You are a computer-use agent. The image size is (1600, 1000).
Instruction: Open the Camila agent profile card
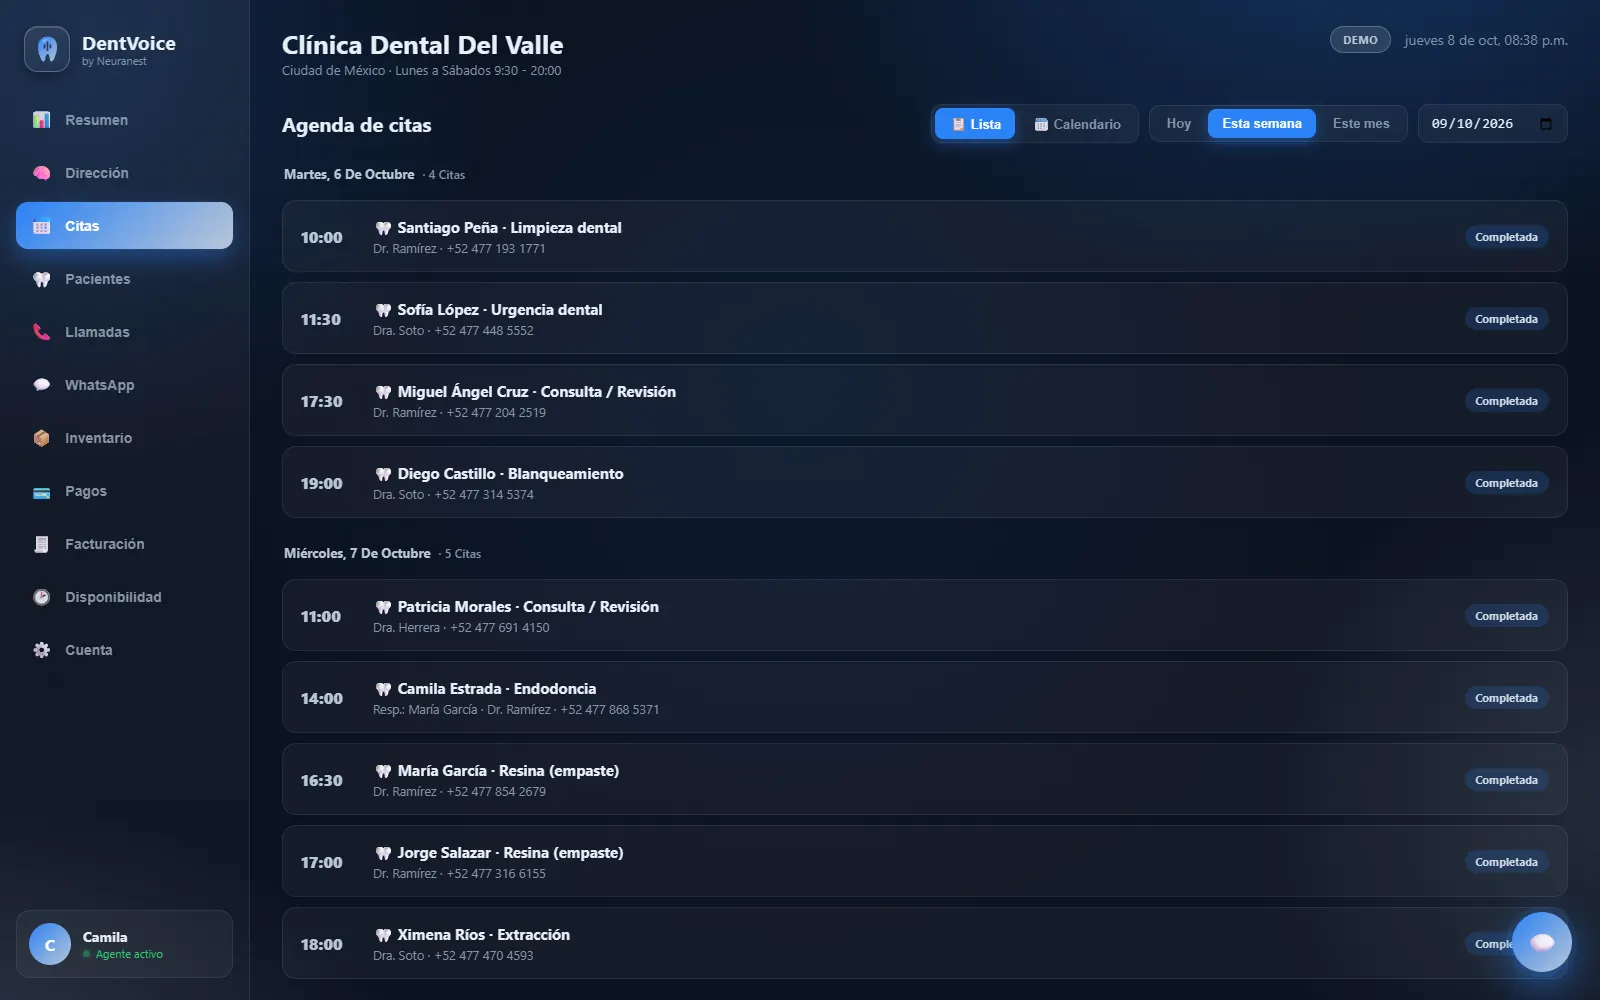coord(124,944)
